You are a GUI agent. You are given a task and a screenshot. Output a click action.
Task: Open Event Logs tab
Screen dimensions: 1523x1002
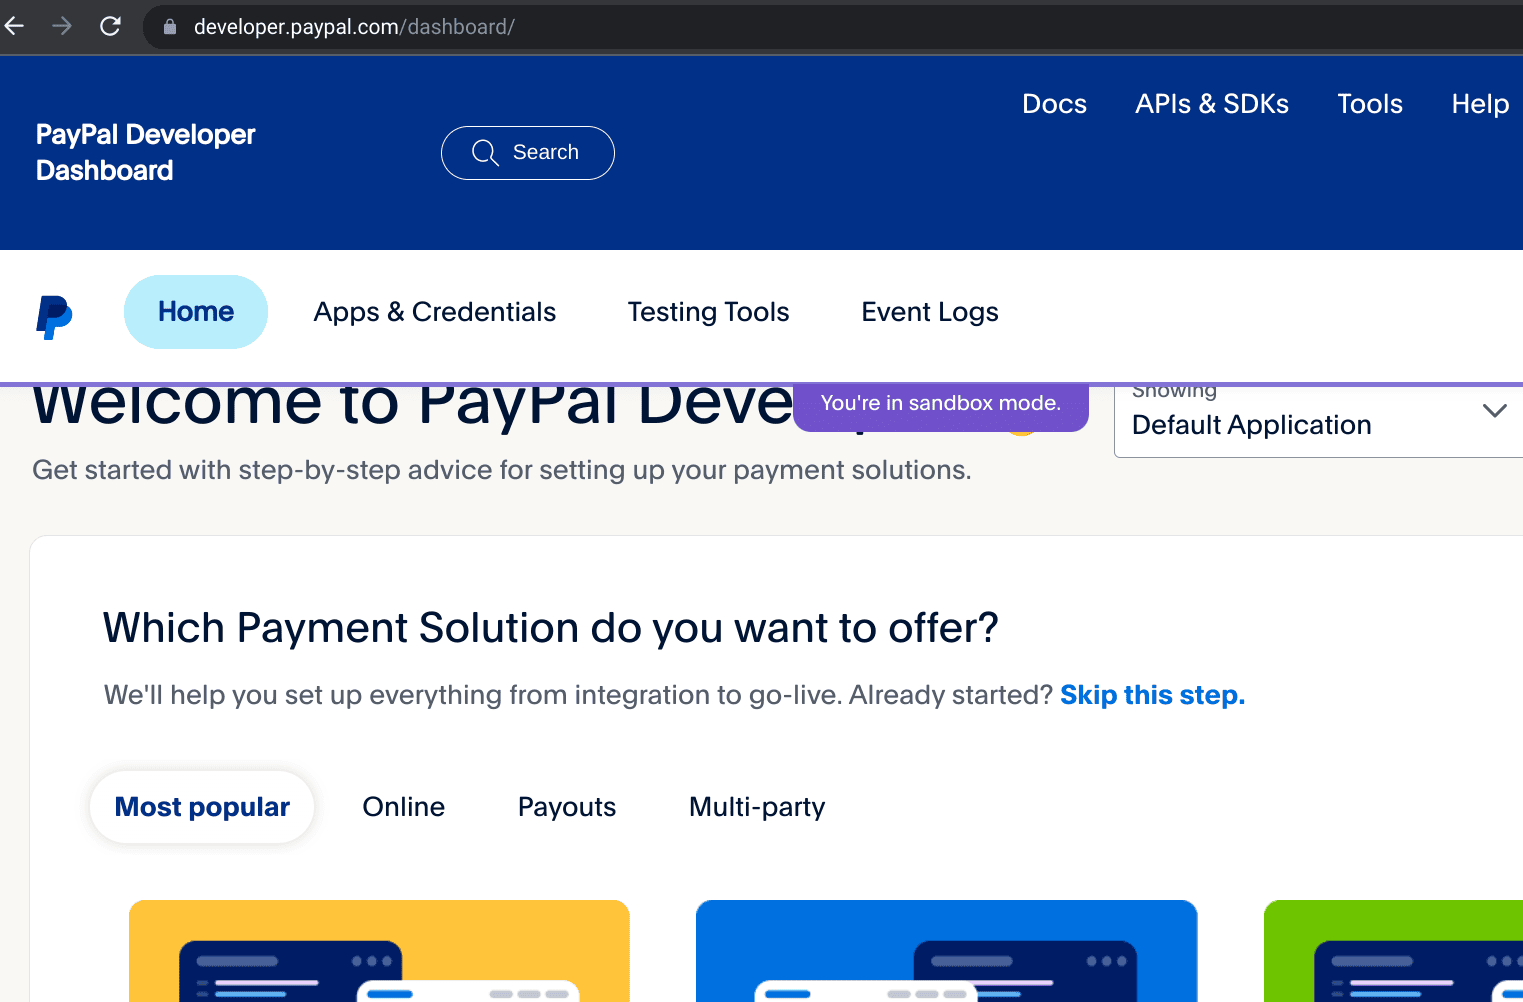point(930,312)
